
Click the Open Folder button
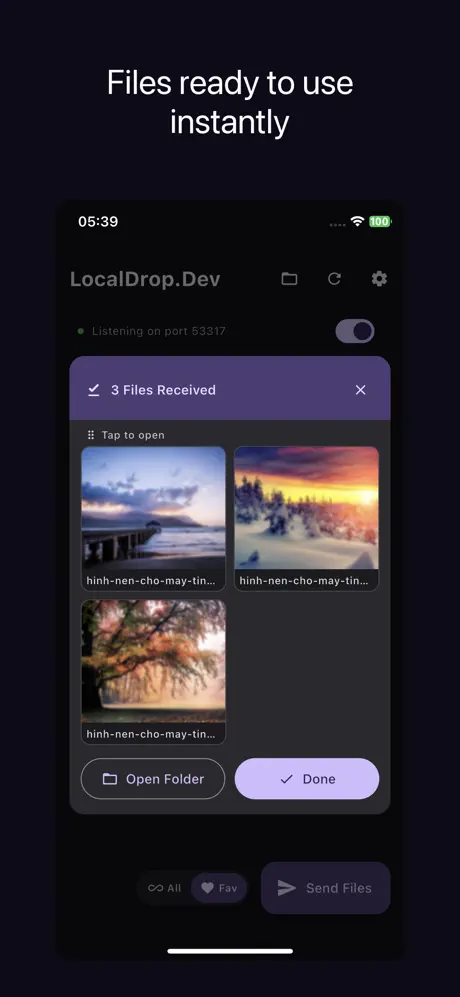(x=153, y=779)
